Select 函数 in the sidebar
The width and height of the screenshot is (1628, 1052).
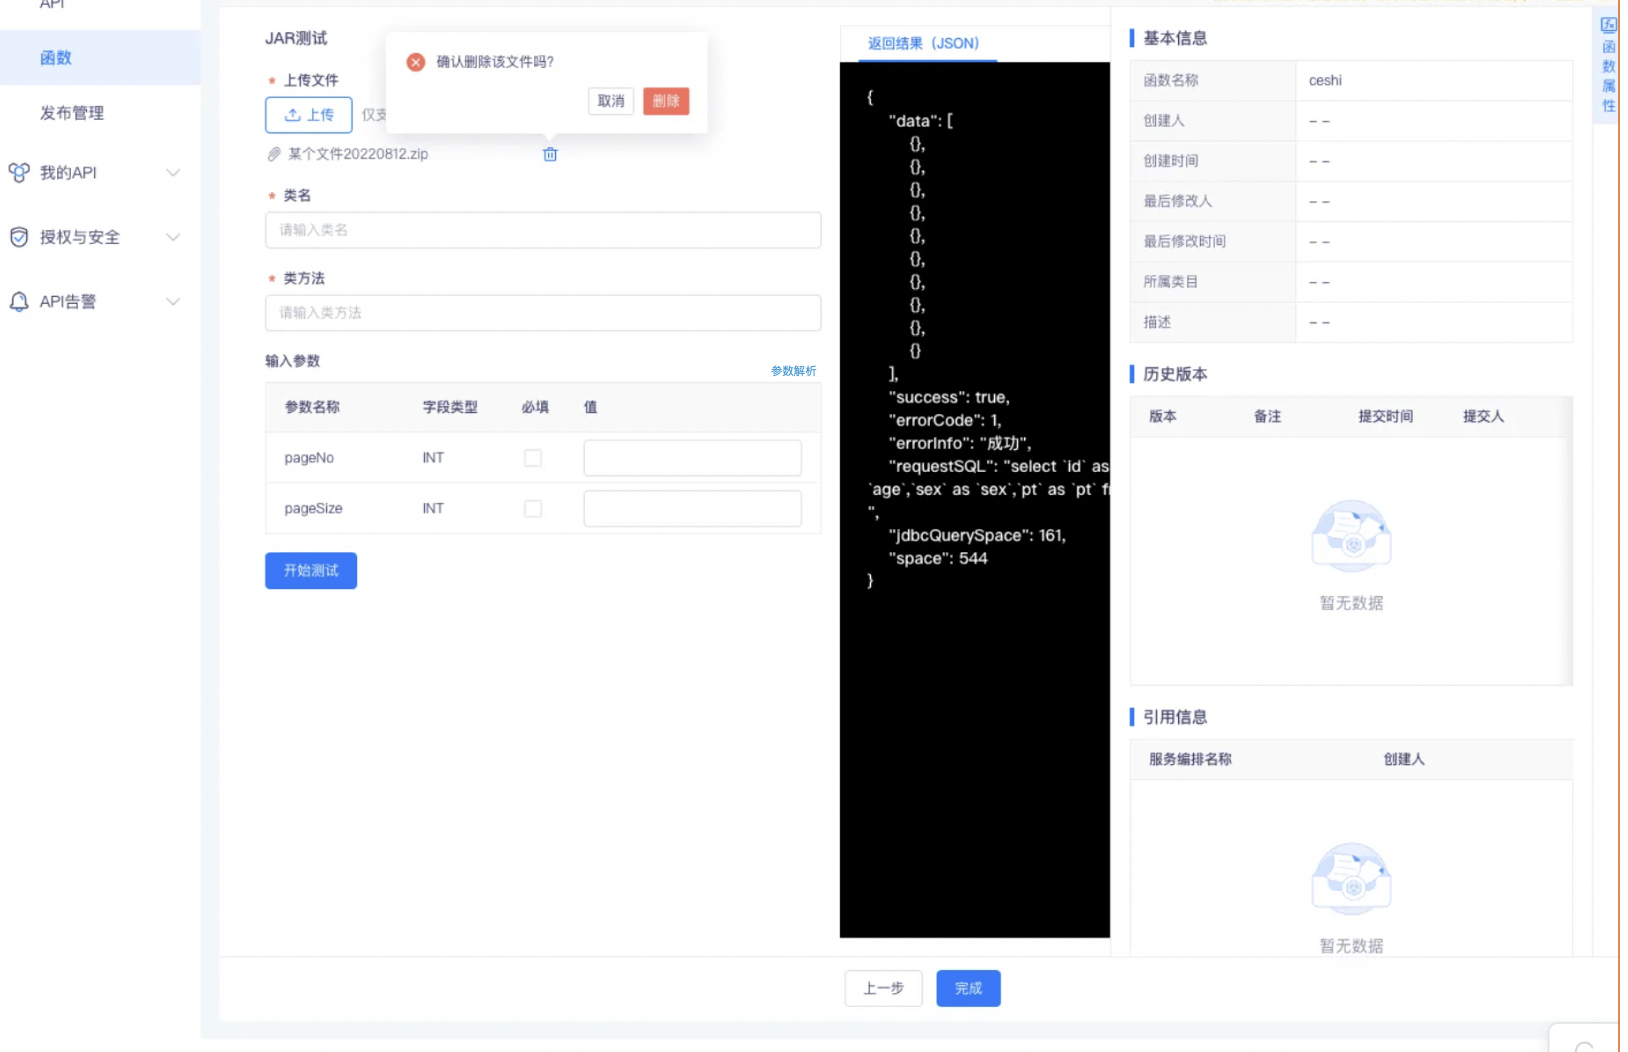coord(100,58)
